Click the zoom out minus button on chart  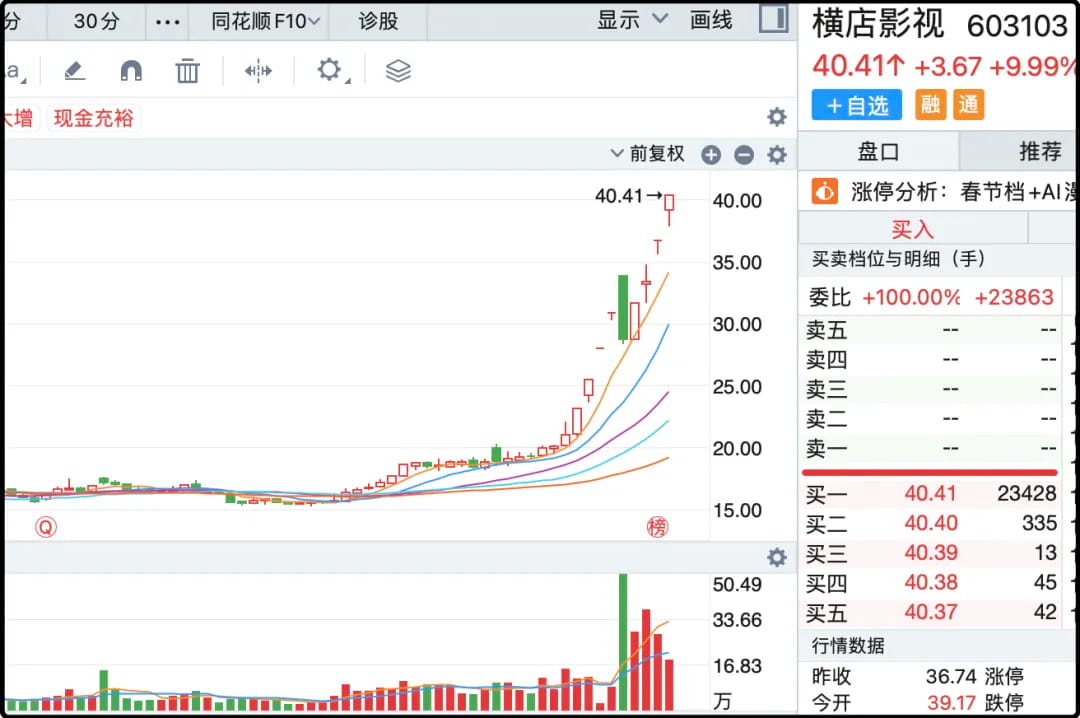[x=743, y=154]
